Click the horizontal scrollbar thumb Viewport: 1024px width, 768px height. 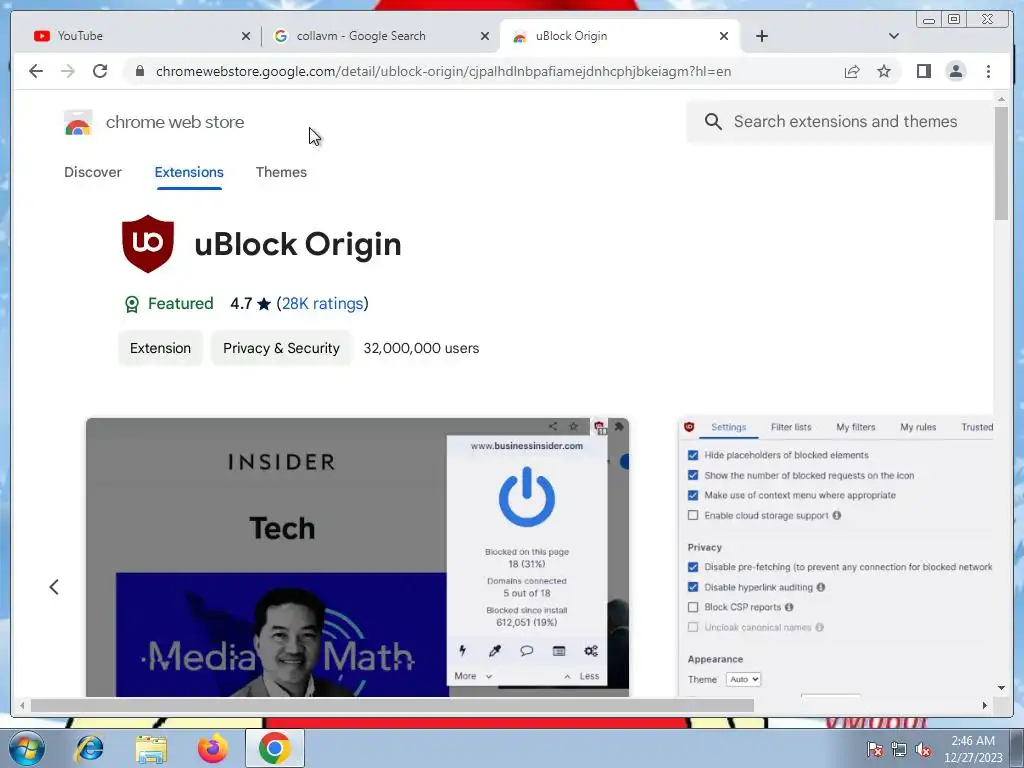[392, 705]
